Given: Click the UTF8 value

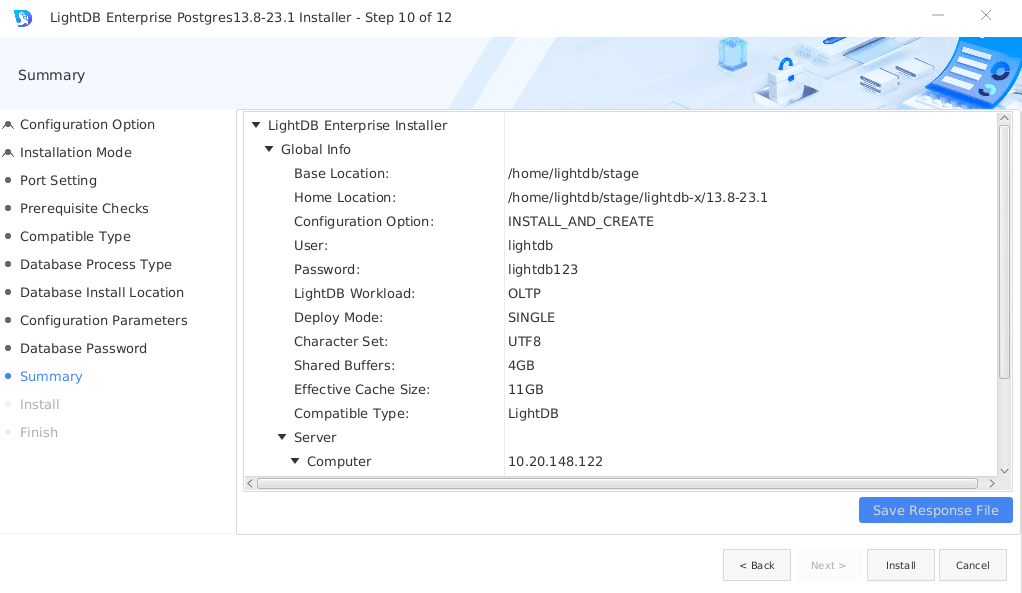Looking at the screenshot, I should coord(524,341).
